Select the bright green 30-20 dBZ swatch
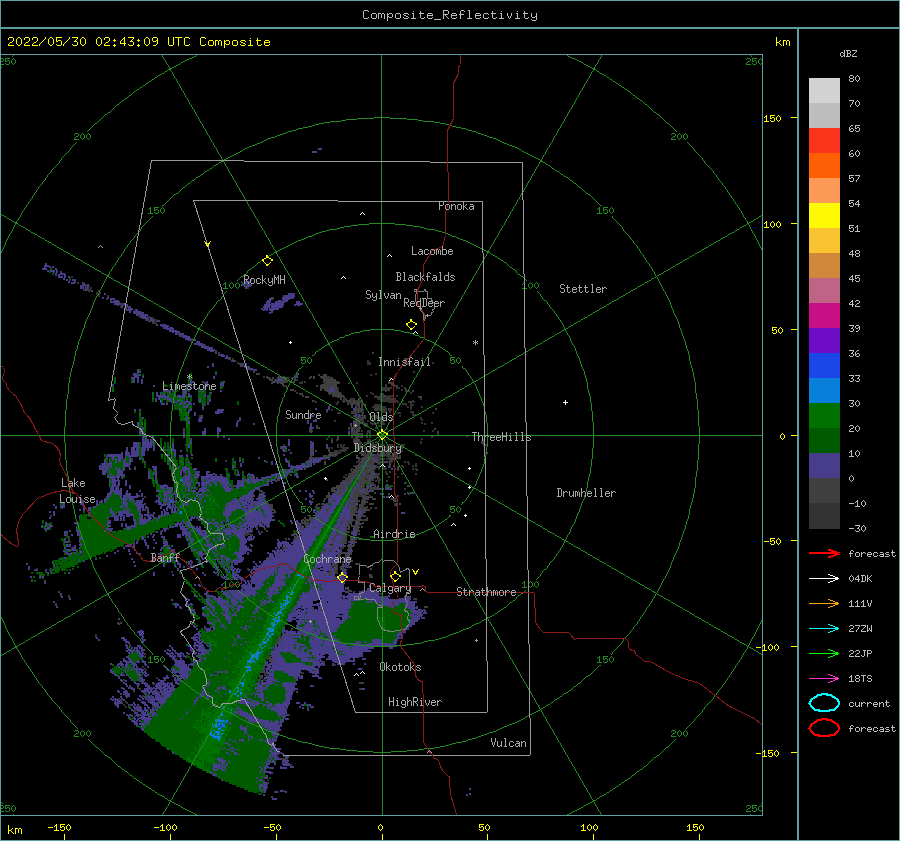The height and width of the screenshot is (841, 900). pyautogui.click(x=824, y=416)
